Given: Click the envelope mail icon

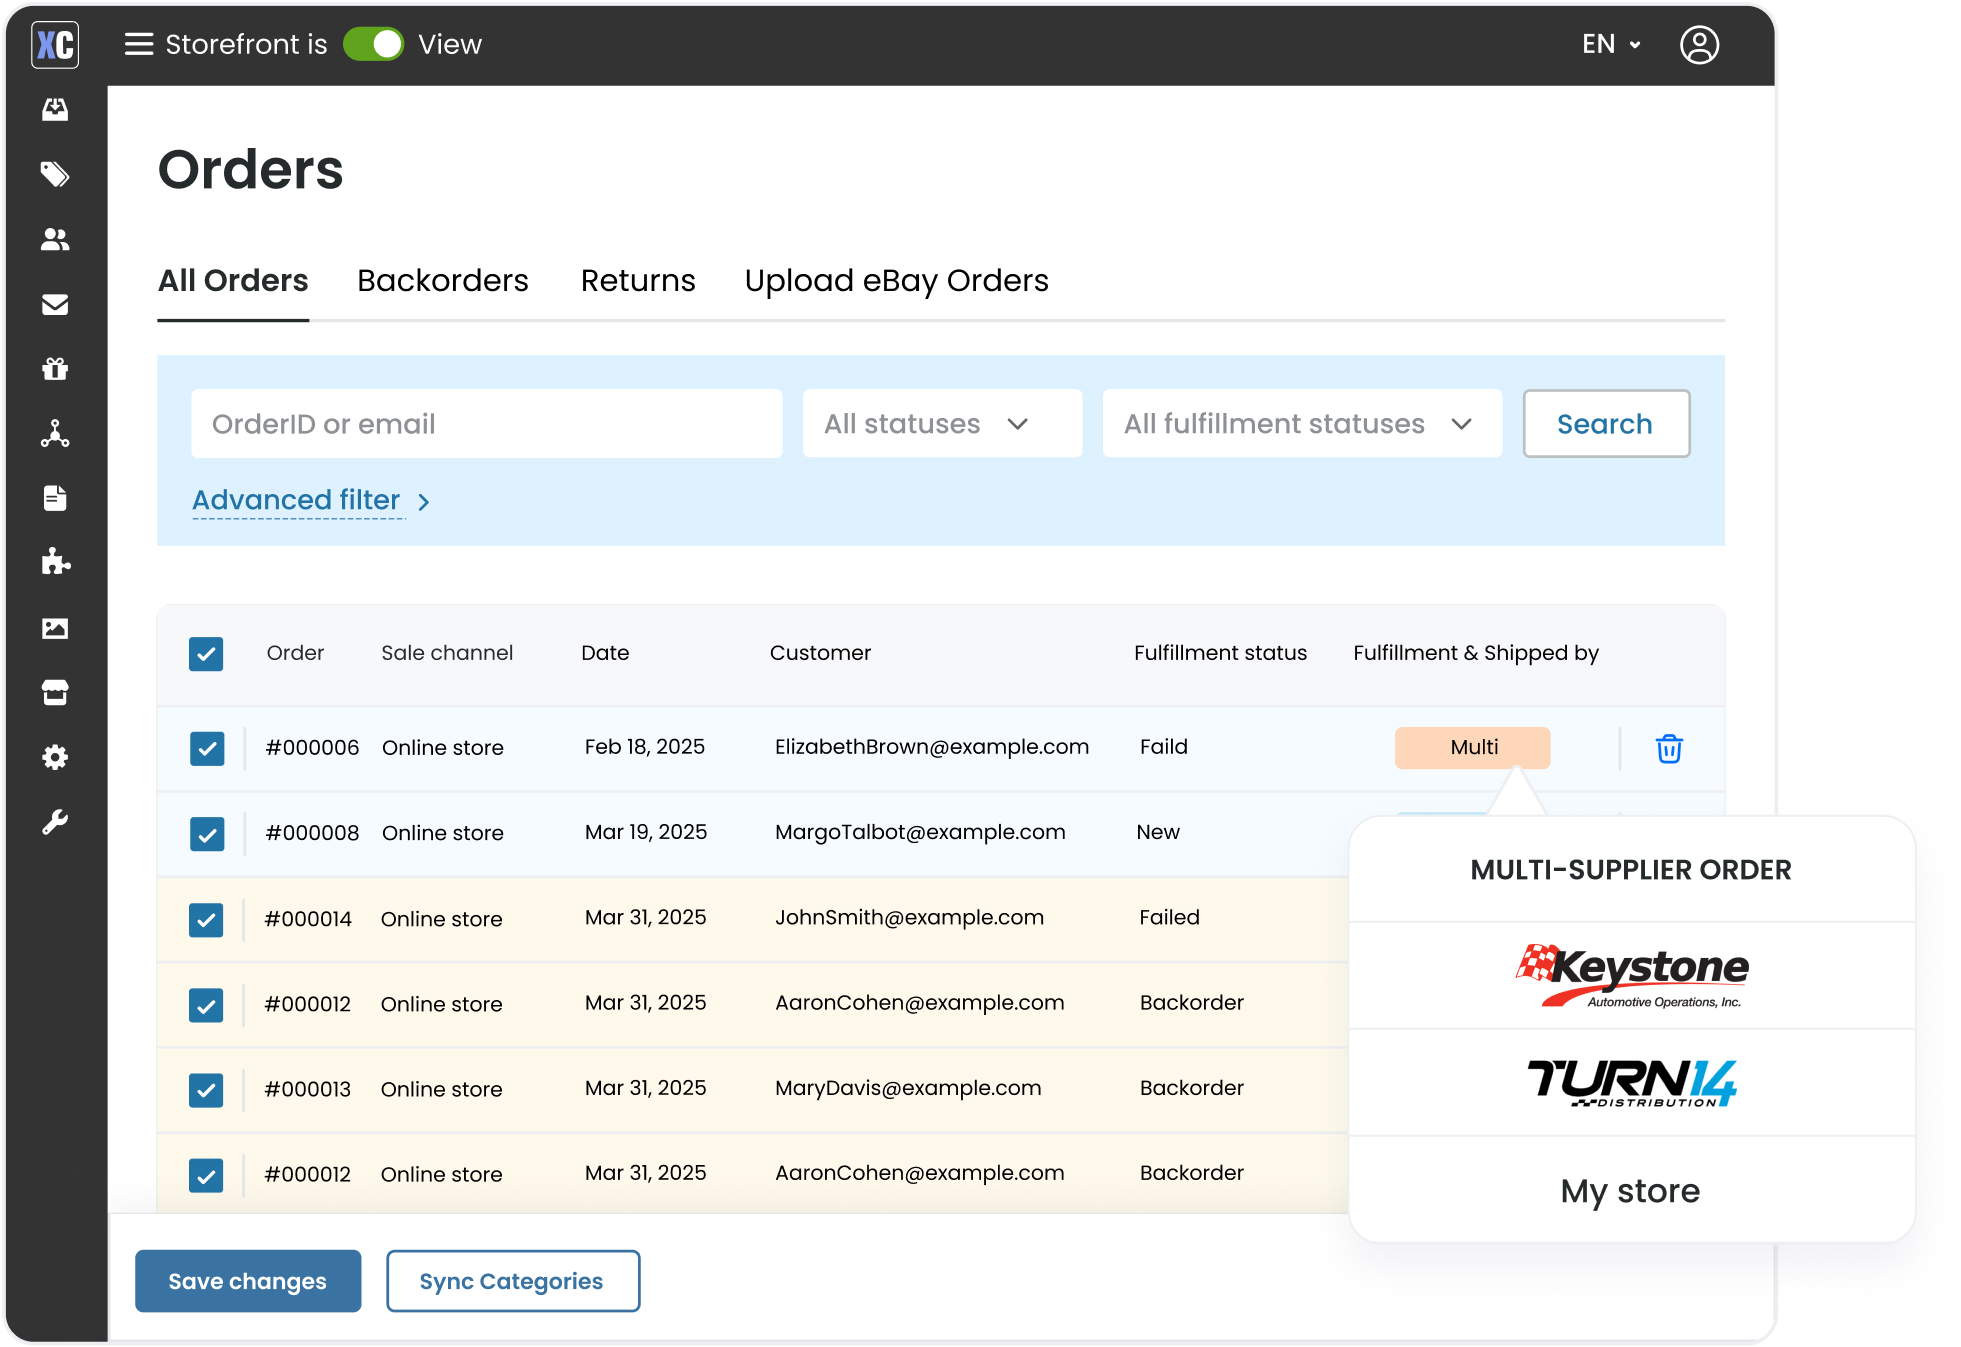Looking at the screenshot, I should 55,304.
